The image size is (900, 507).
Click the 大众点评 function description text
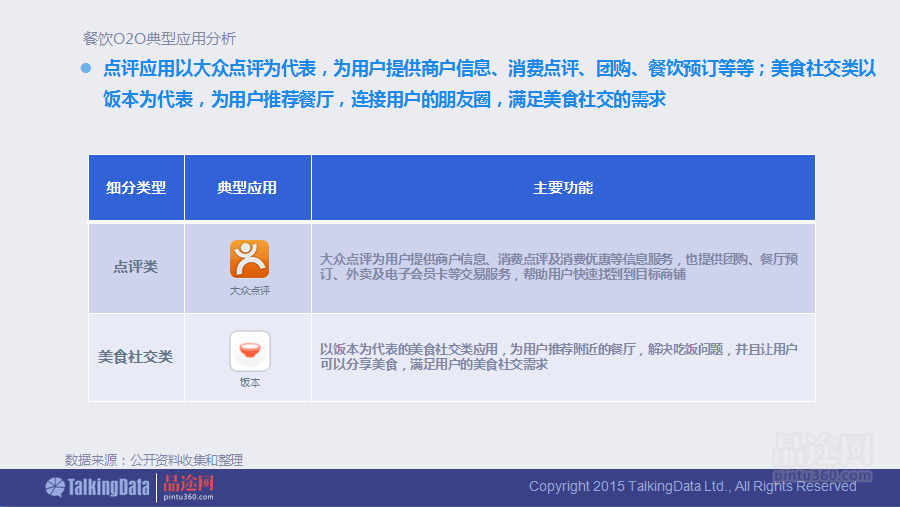pos(558,267)
